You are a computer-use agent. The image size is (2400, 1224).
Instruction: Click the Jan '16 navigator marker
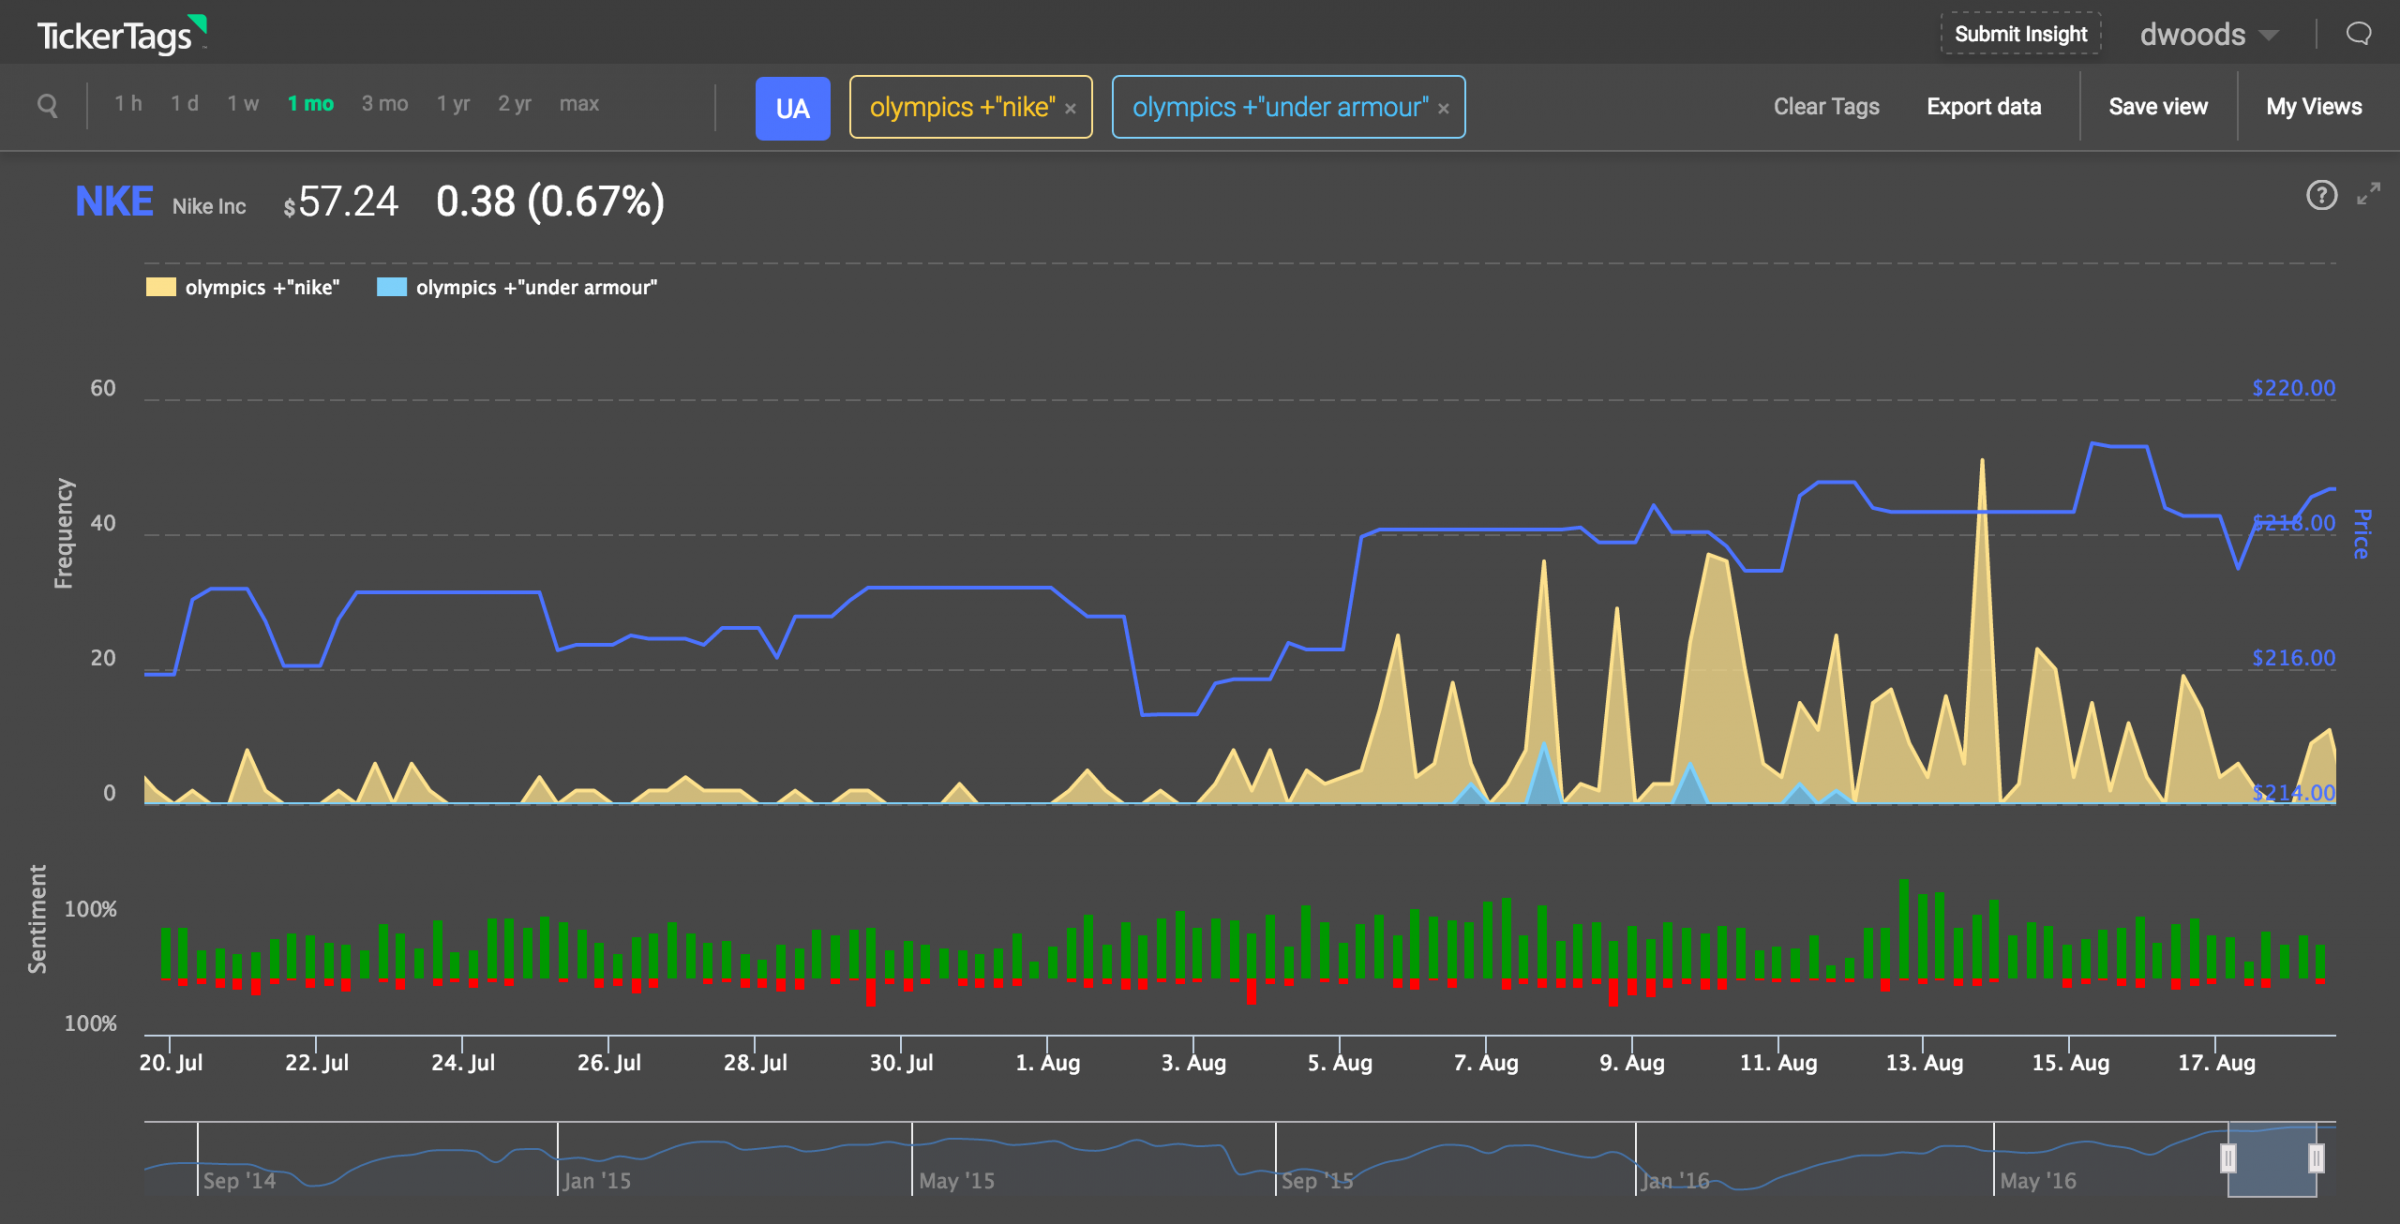click(x=1676, y=1181)
